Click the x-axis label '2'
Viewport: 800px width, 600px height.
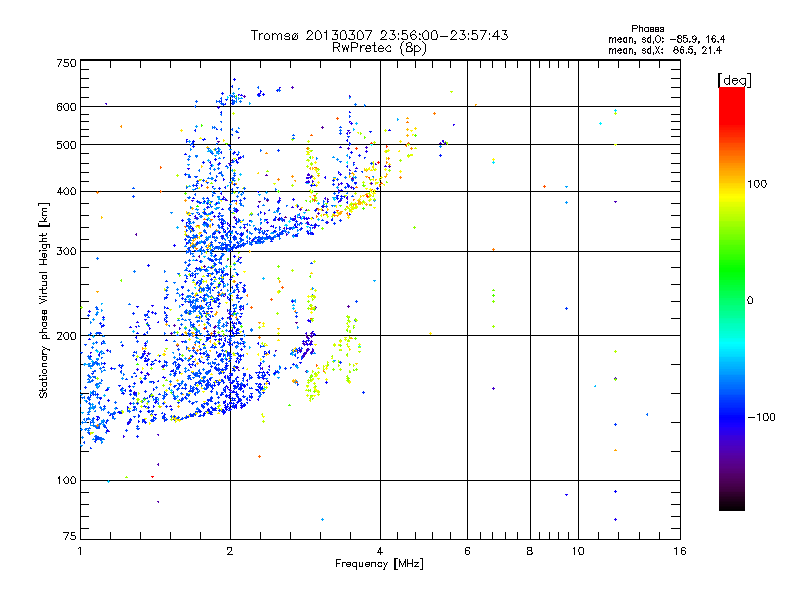230,551
